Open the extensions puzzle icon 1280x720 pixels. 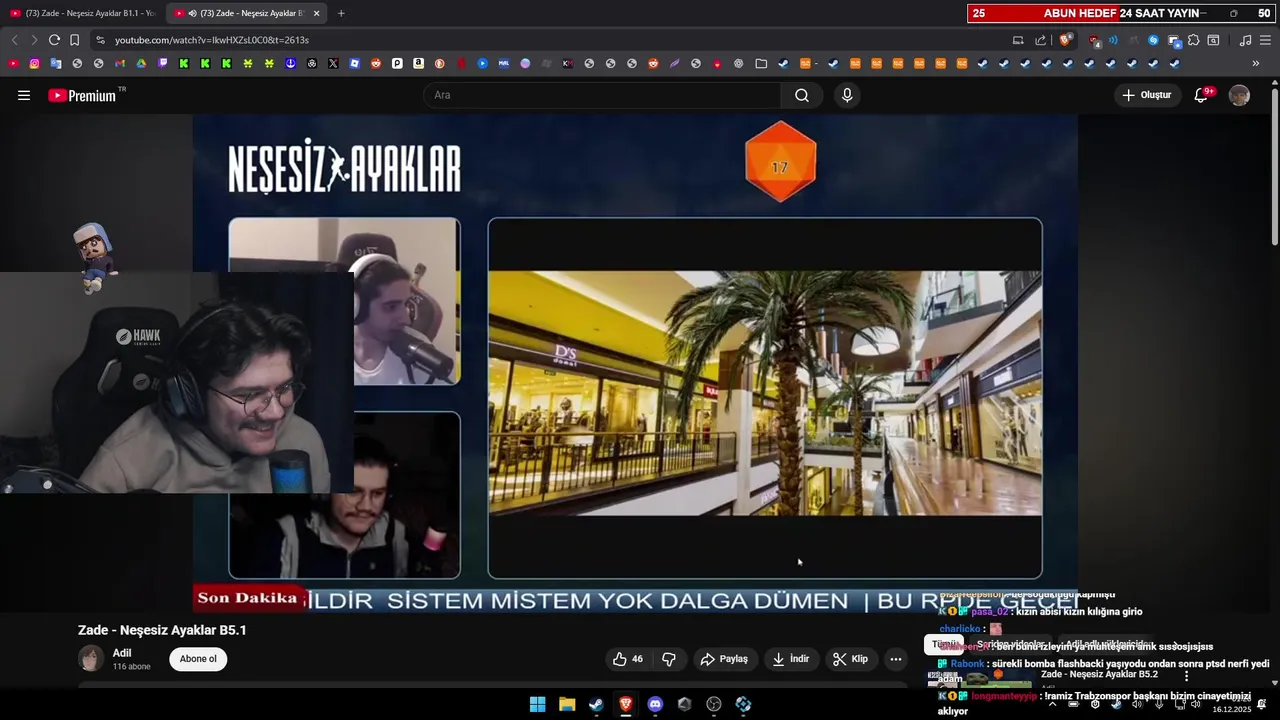point(1193,40)
